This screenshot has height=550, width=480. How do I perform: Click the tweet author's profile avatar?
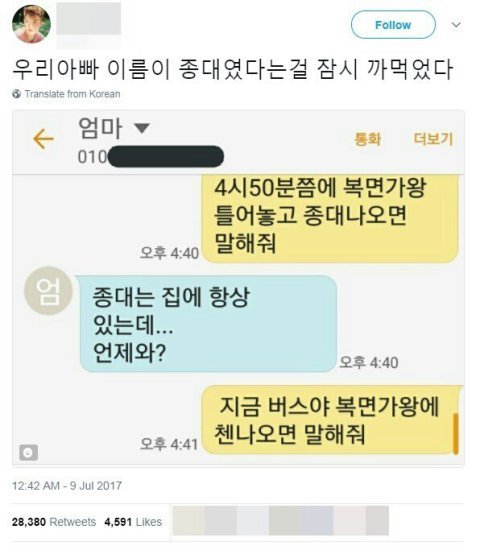click(x=31, y=24)
